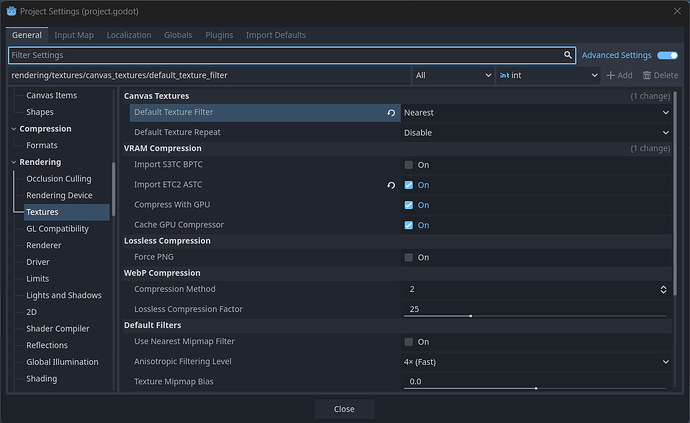The image size is (690, 423).
Task: Enable the Import S3TC BPTC checkbox
Action: 409,165
